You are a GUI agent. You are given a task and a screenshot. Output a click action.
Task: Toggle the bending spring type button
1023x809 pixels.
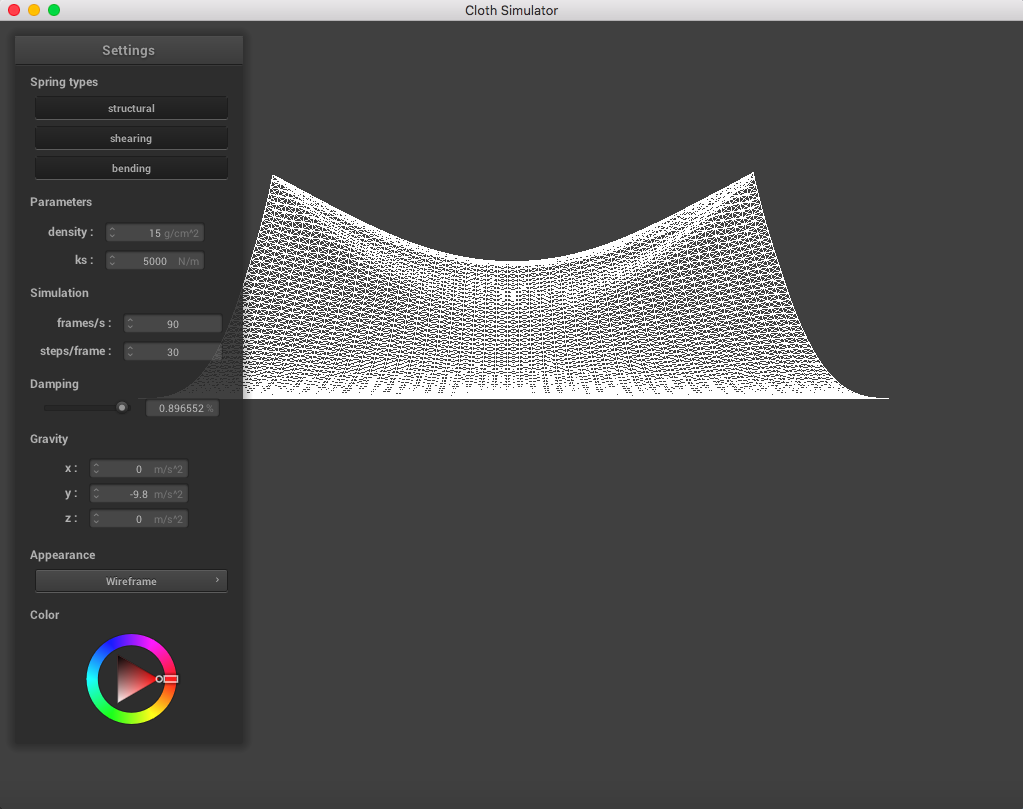(x=131, y=168)
